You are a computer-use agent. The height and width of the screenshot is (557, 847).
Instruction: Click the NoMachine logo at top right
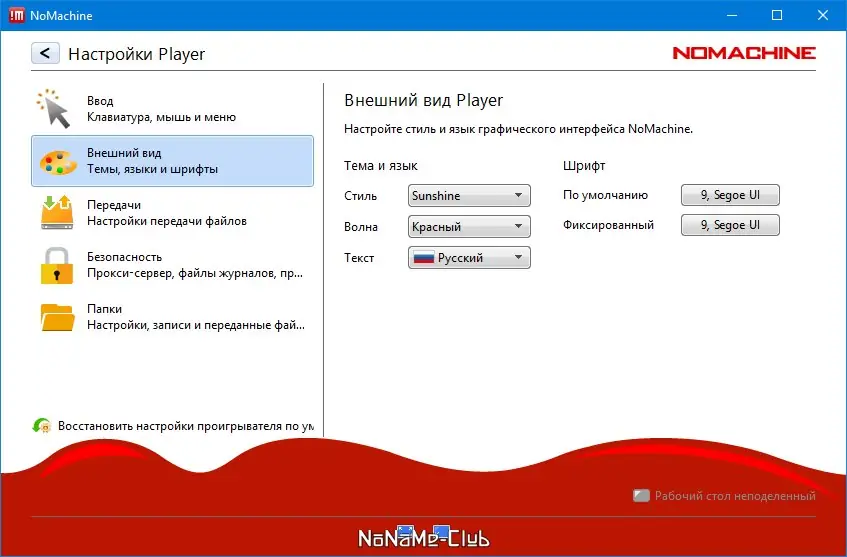(x=744, y=53)
